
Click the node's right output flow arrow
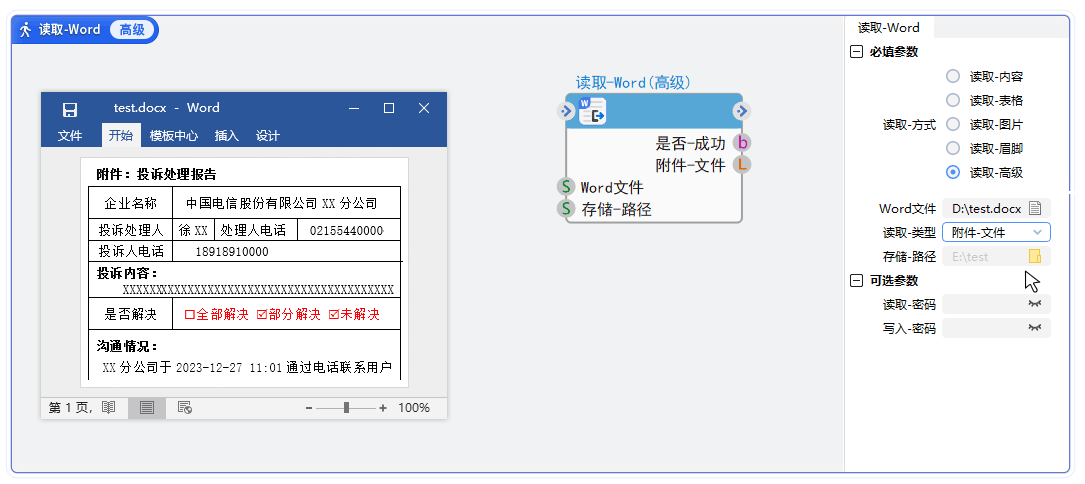741,111
